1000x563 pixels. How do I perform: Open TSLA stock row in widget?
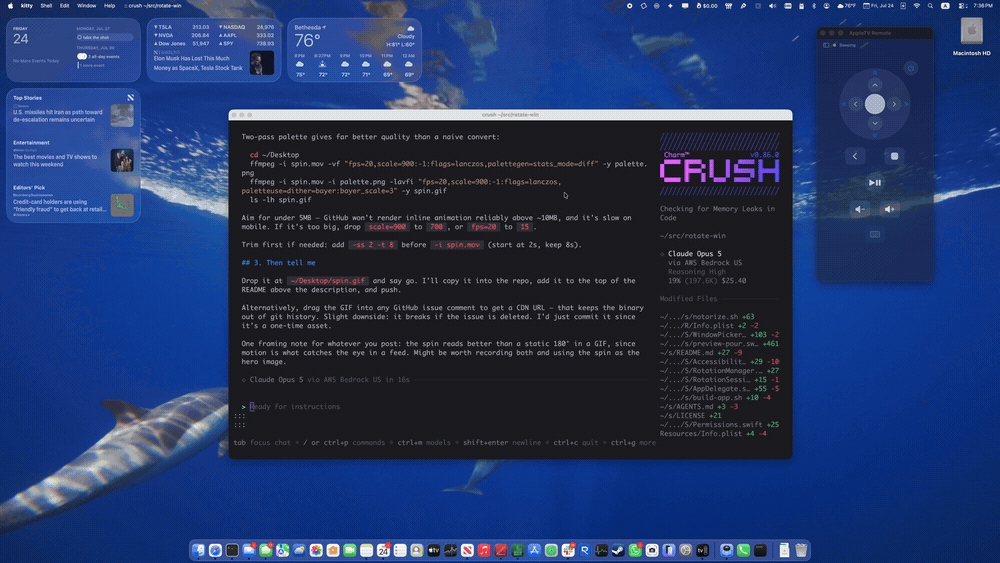(182, 27)
